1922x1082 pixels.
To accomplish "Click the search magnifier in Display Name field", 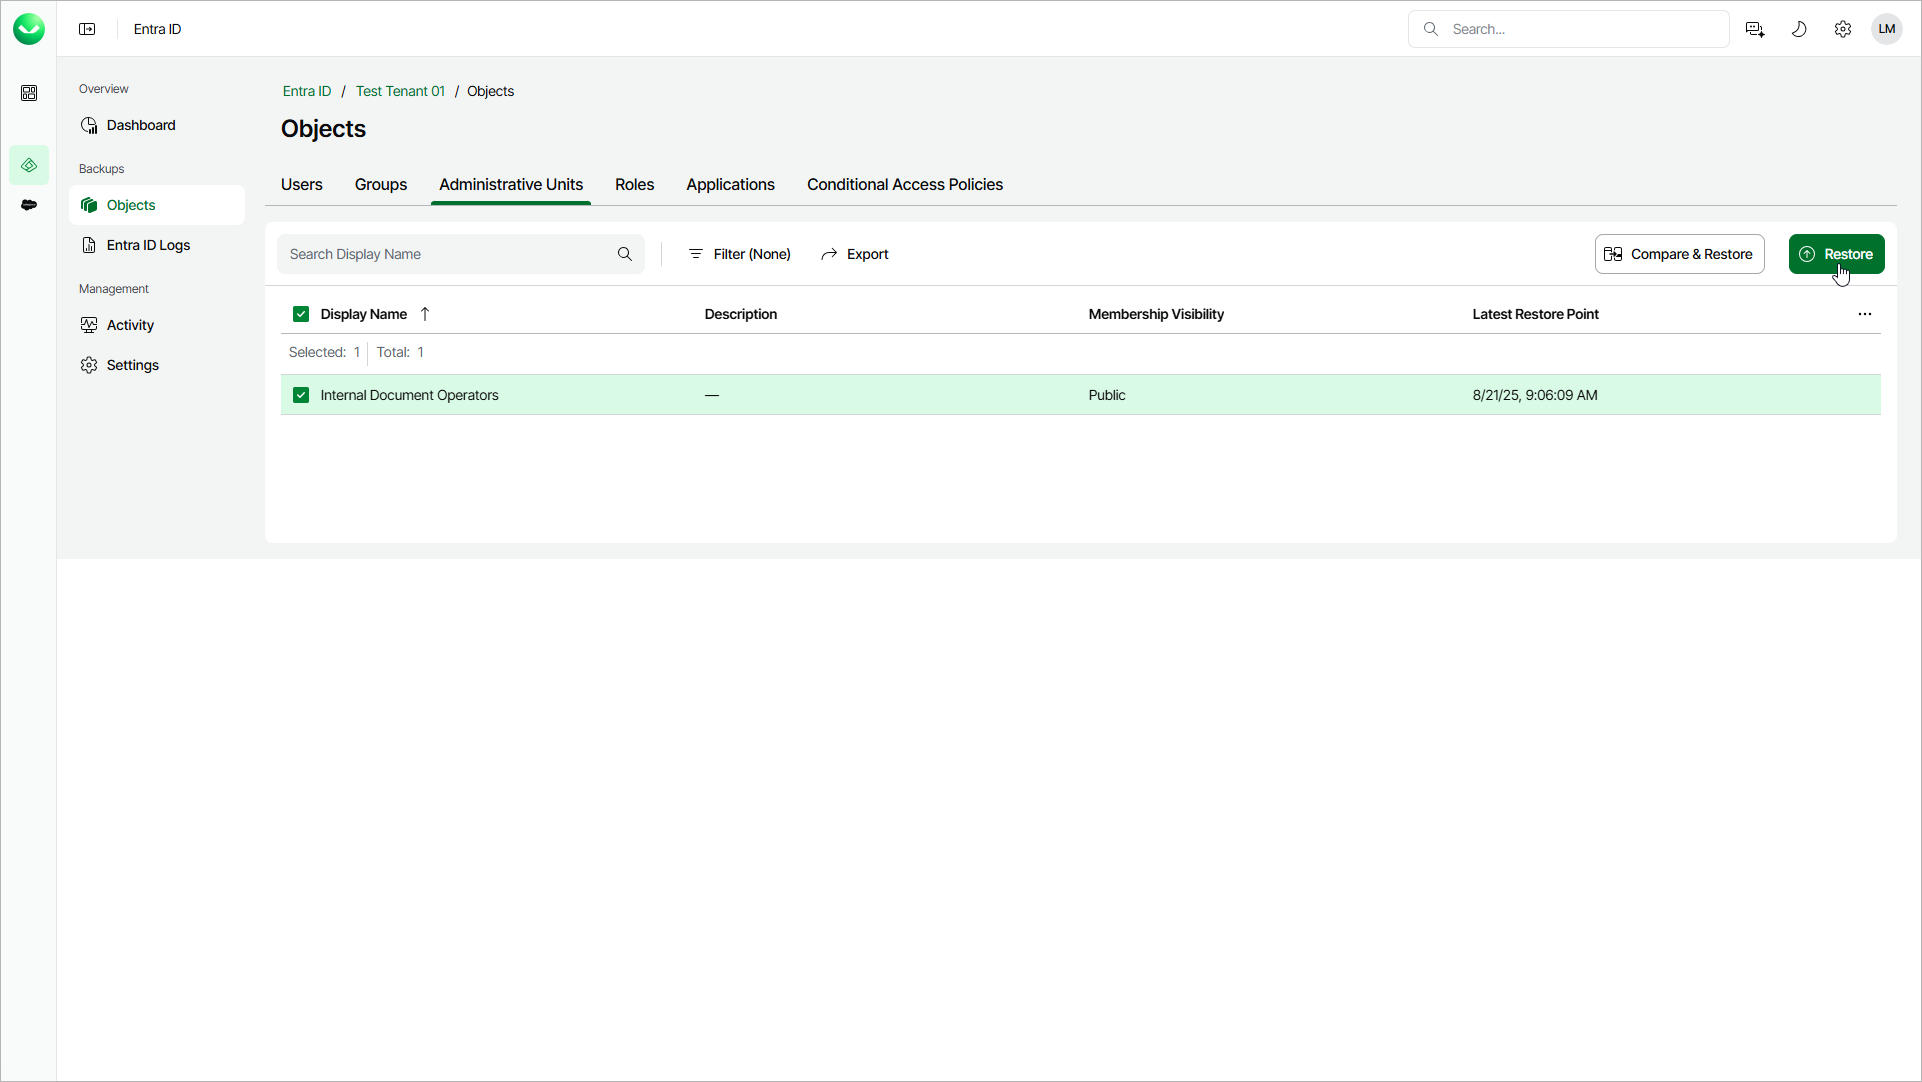I will pyautogui.click(x=625, y=254).
